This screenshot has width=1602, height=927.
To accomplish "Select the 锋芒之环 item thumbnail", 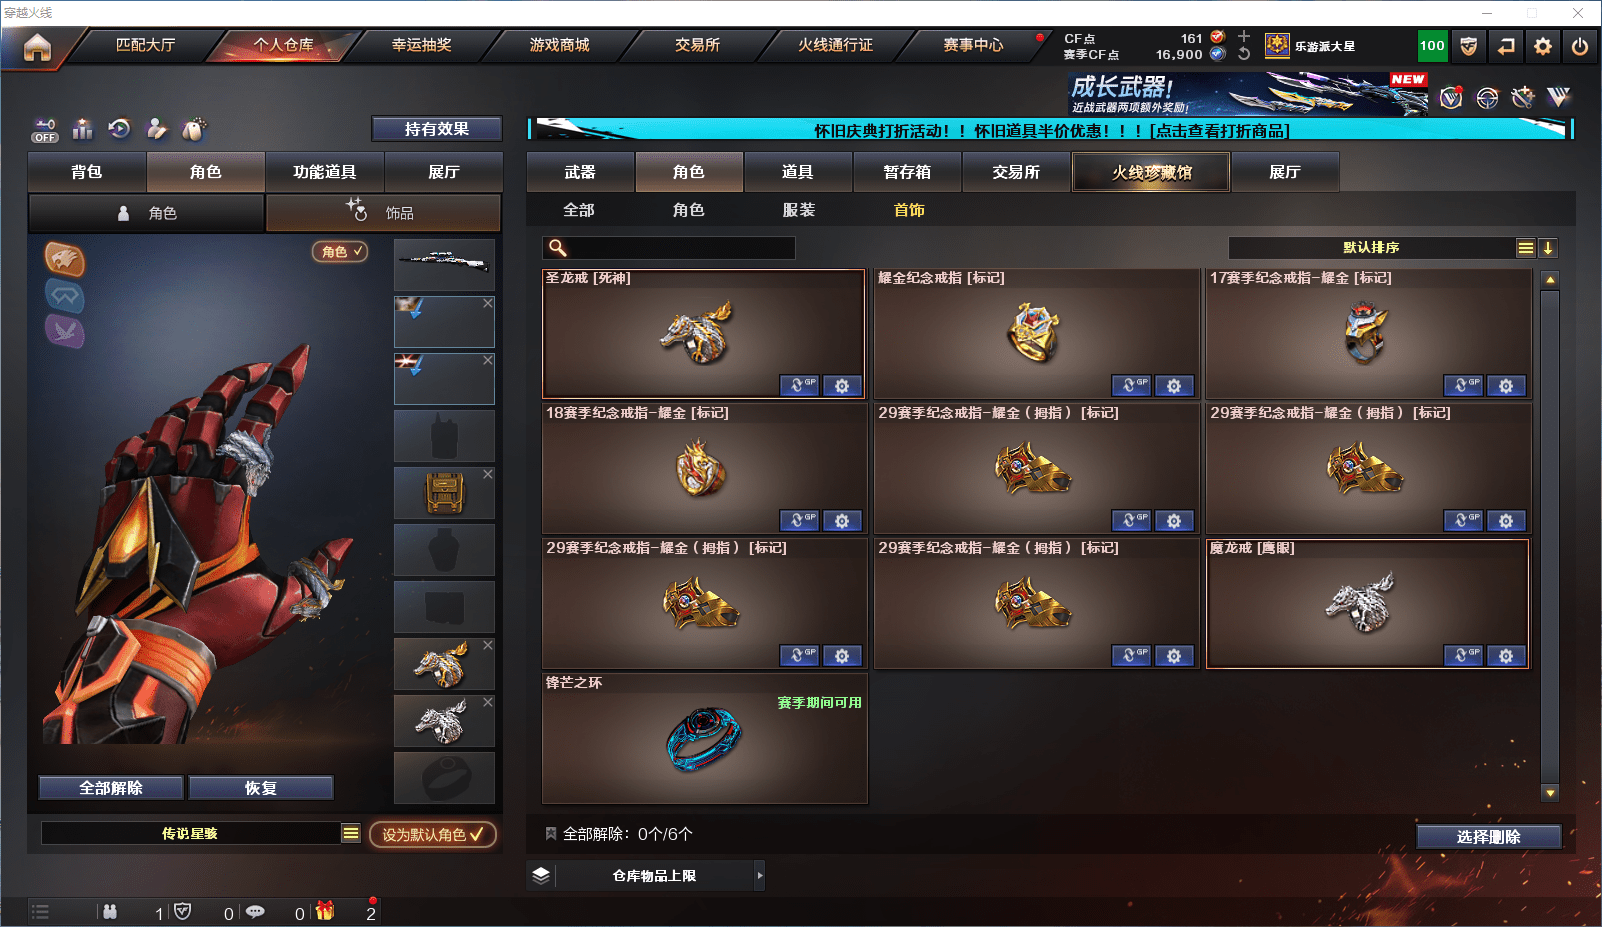I will 704,739.
